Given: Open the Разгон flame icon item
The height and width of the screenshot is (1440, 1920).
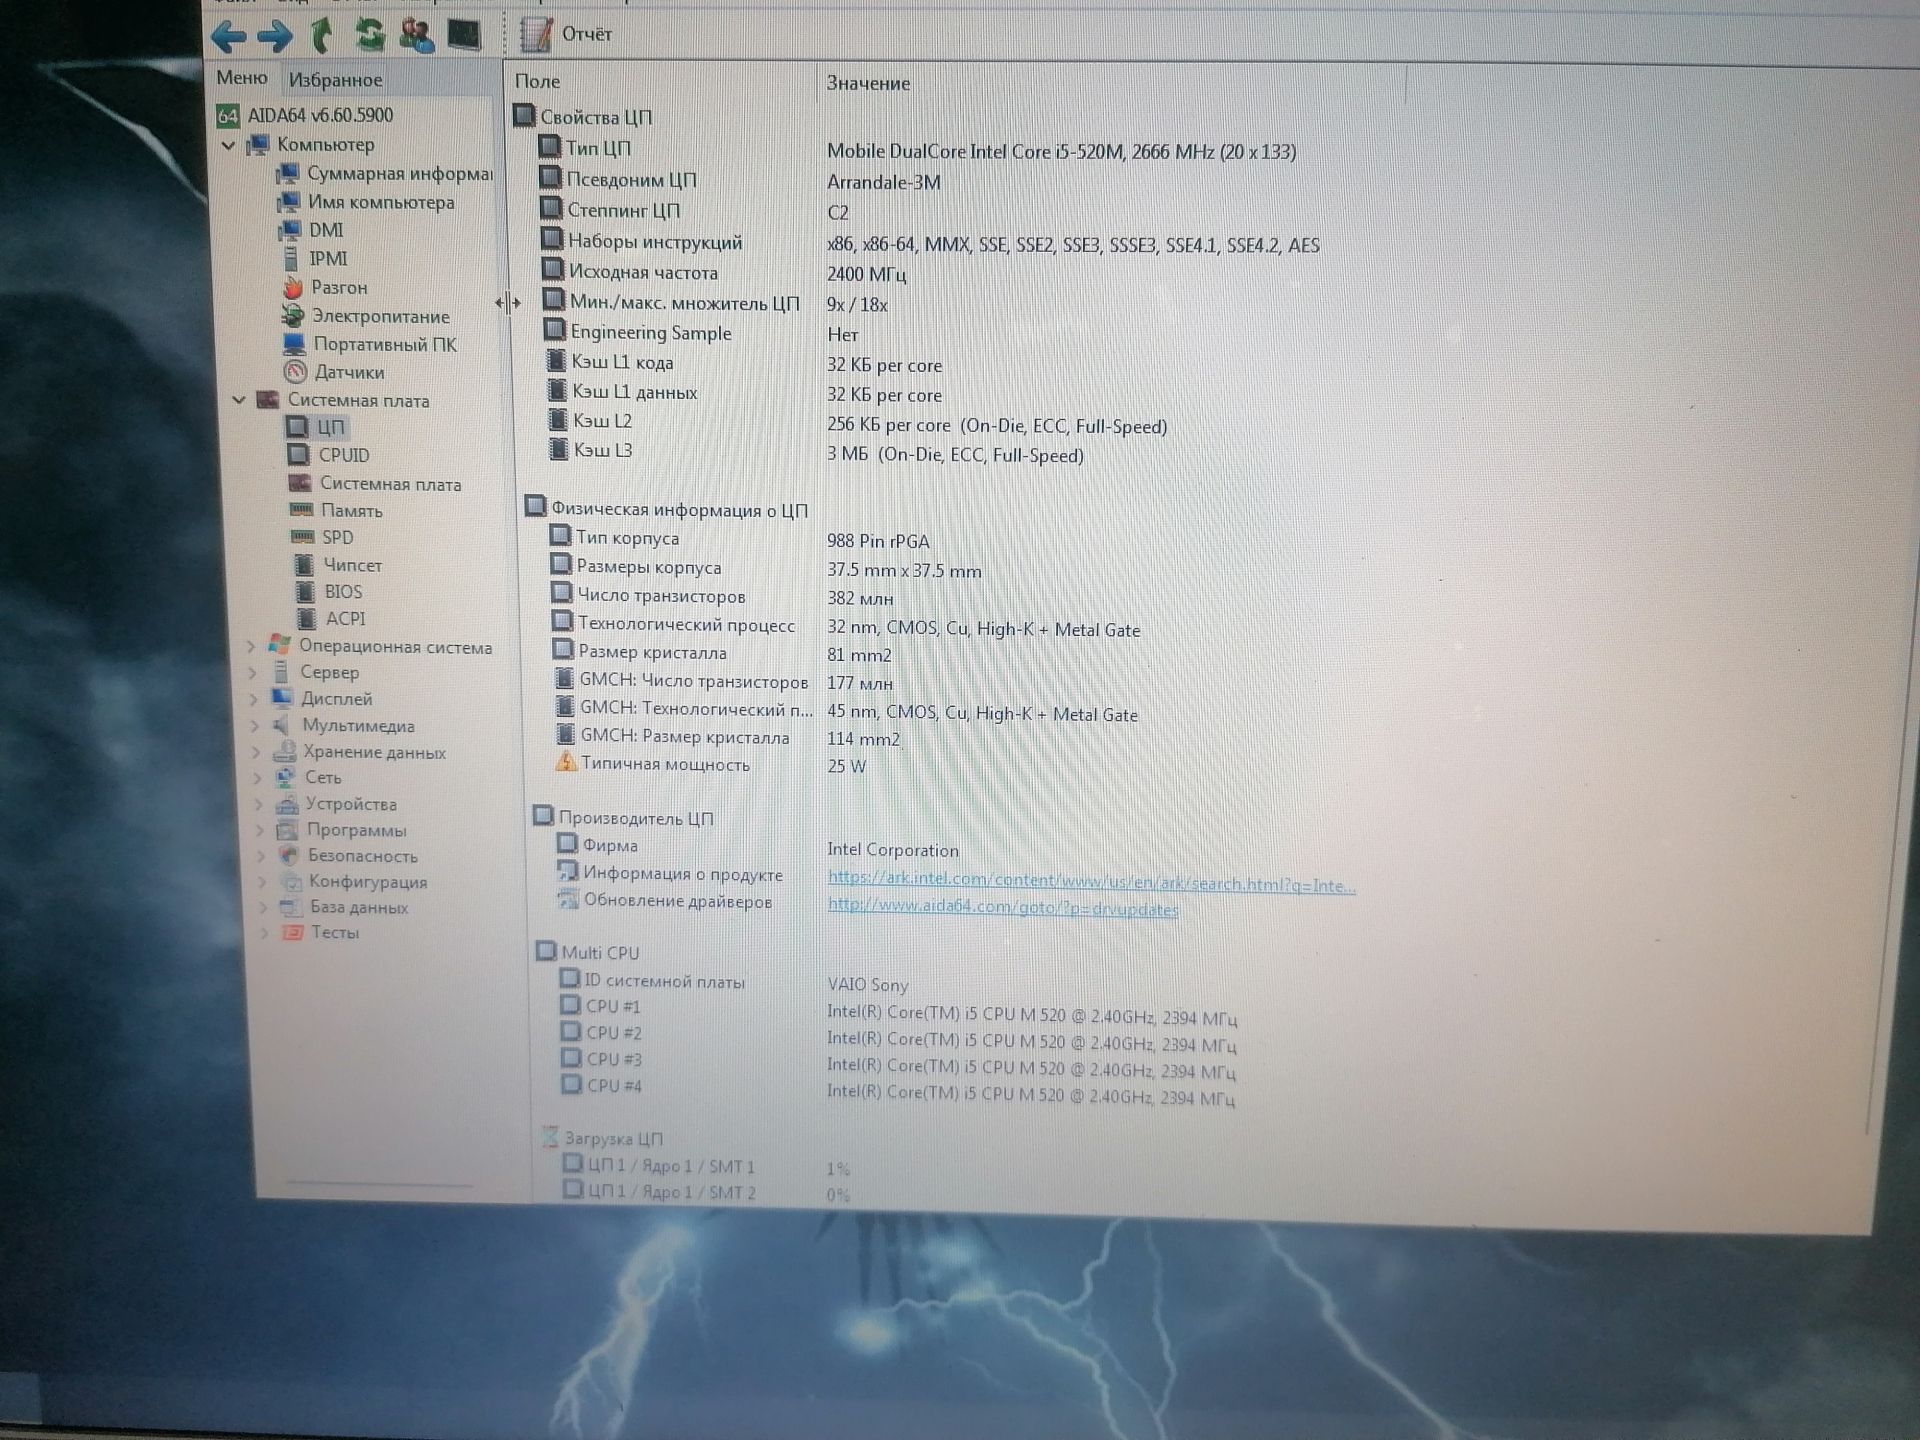Looking at the screenshot, I should (x=293, y=288).
